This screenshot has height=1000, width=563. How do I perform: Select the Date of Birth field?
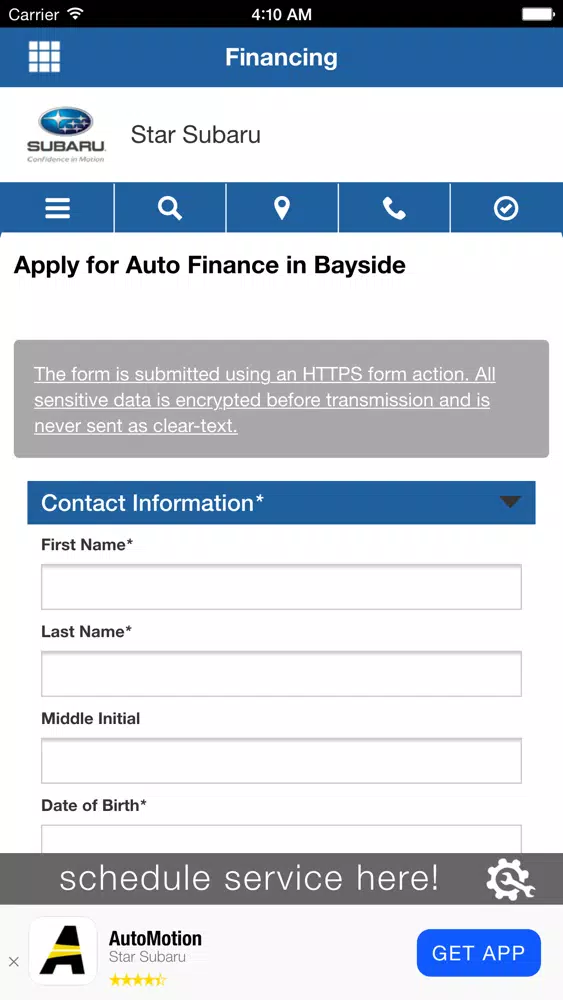coord(281,839)
